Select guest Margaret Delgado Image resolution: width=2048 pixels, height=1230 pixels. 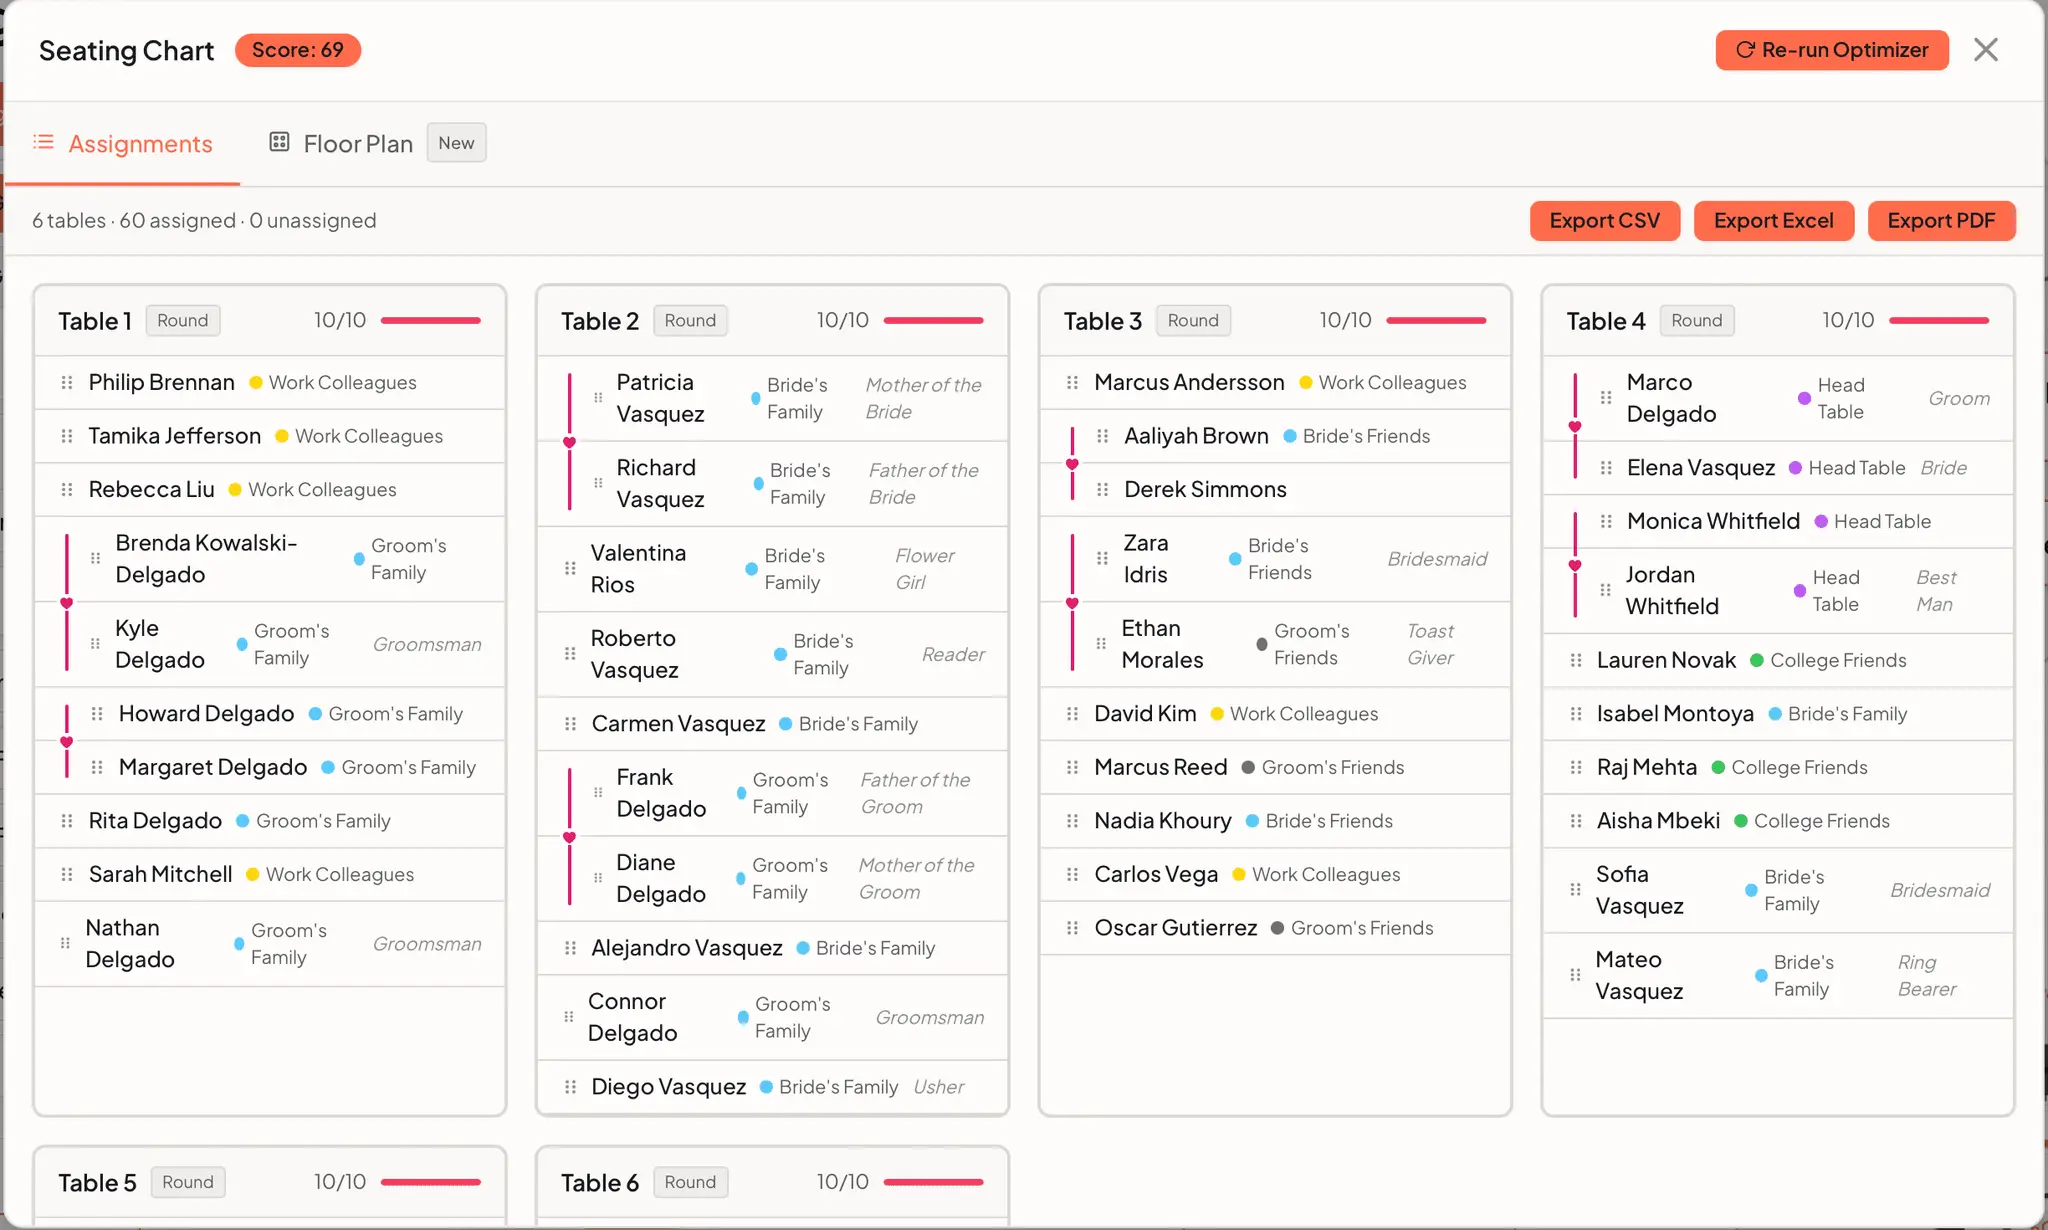pos(270,767)
